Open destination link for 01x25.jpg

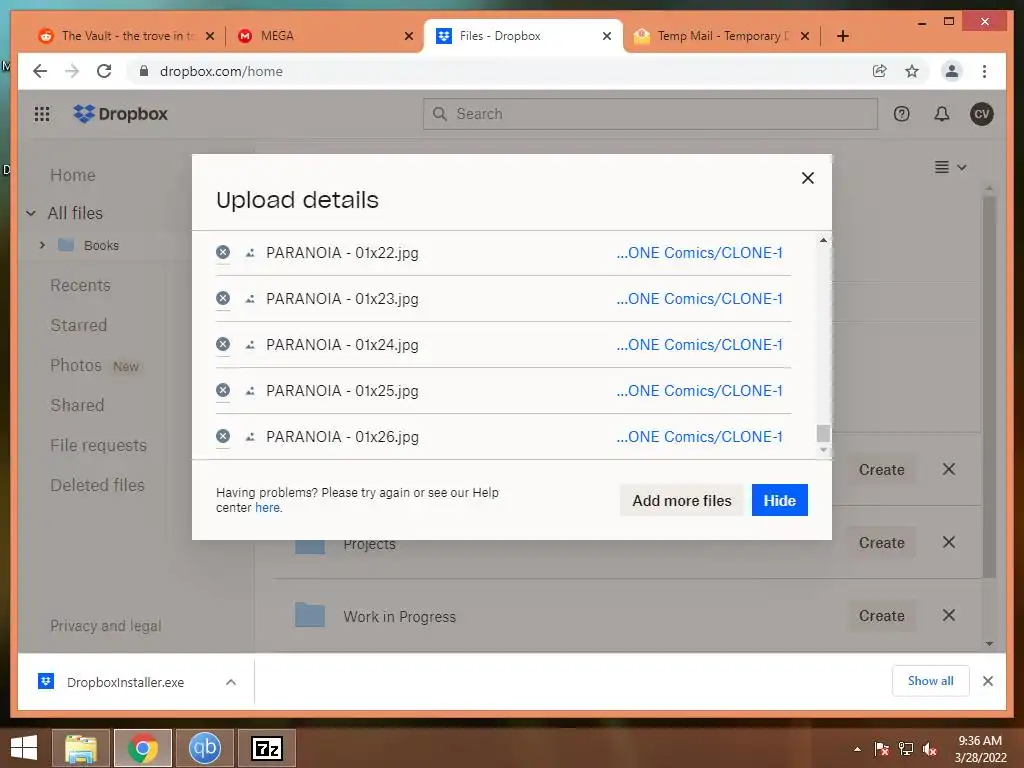click(699, 391)
